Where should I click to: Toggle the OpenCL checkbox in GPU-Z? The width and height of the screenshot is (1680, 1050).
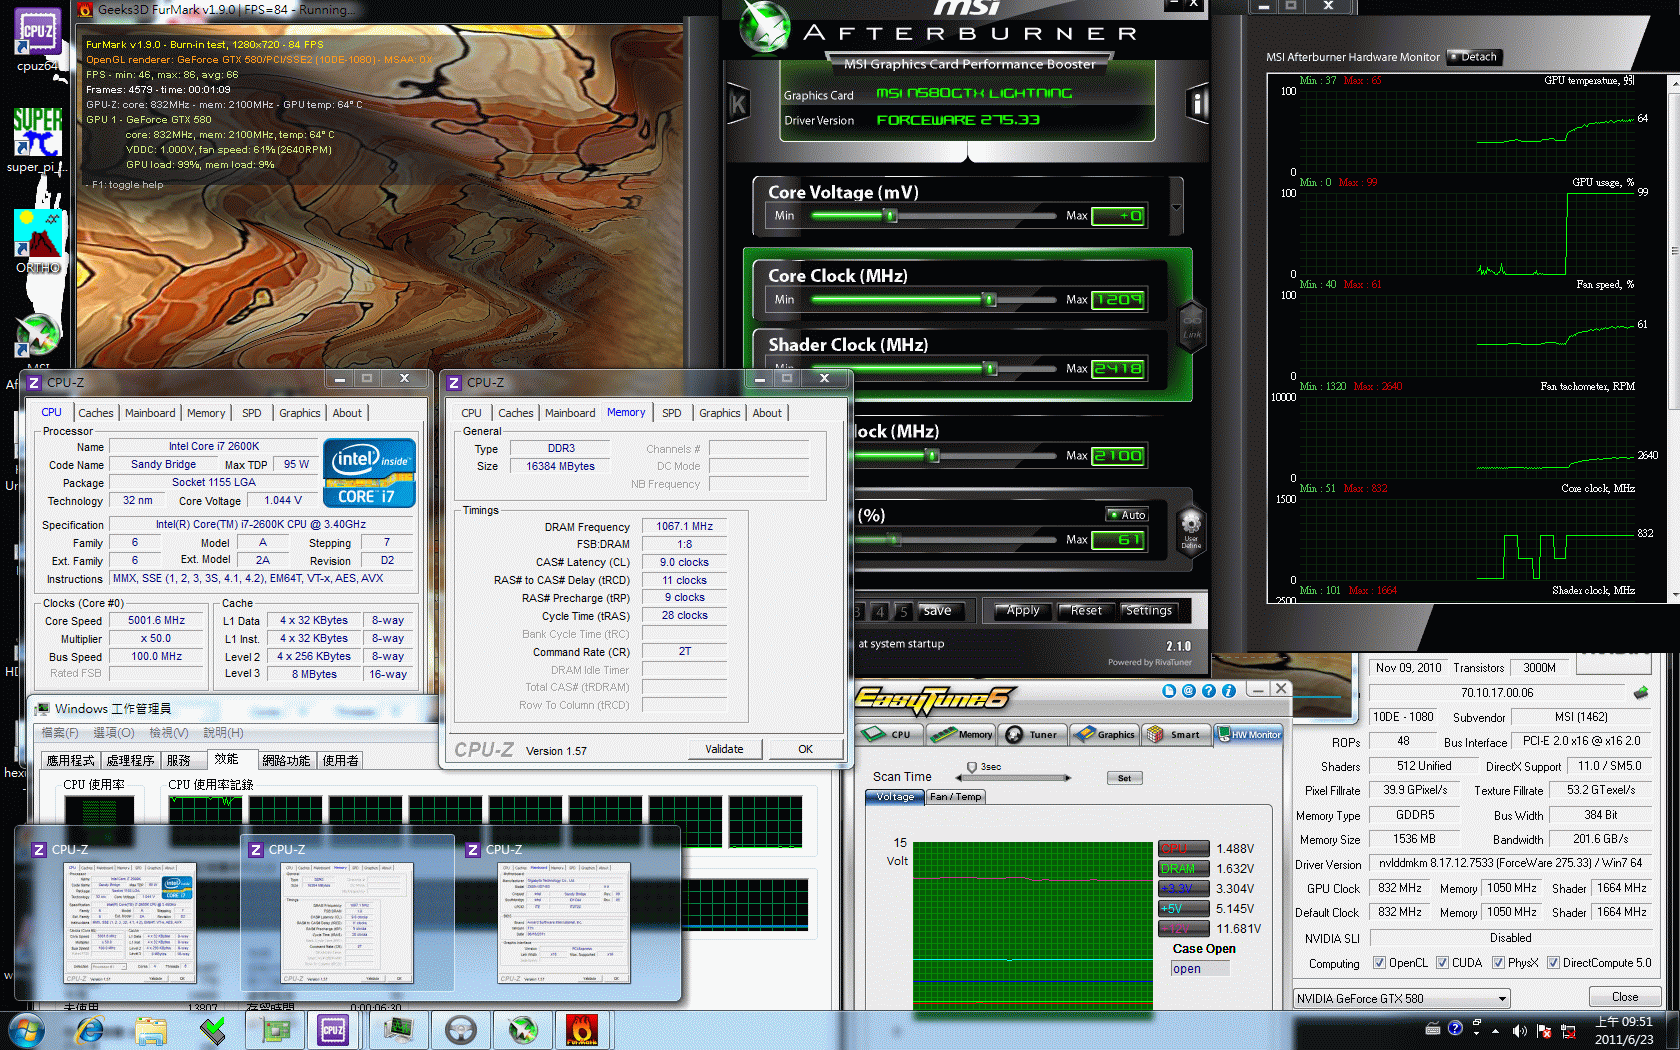tap(1379, 963)
